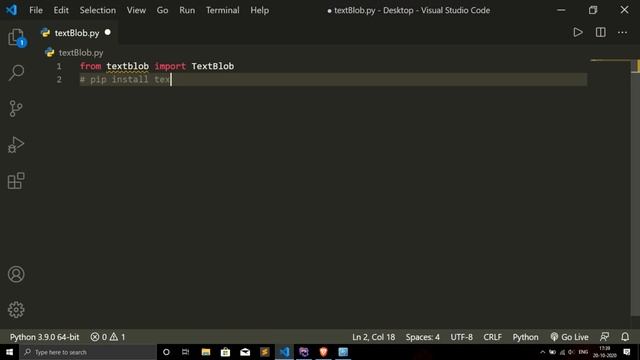Open the Extensions view
Screen dimensions: 640x360
coord(16,180)
